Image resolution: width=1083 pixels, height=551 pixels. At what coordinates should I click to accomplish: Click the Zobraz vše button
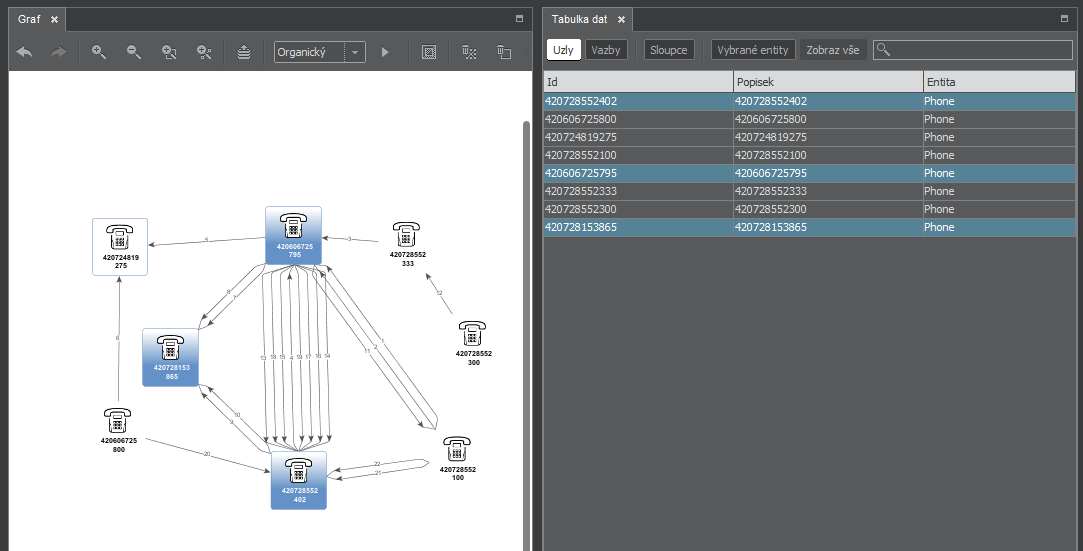[x=833, y=50]
